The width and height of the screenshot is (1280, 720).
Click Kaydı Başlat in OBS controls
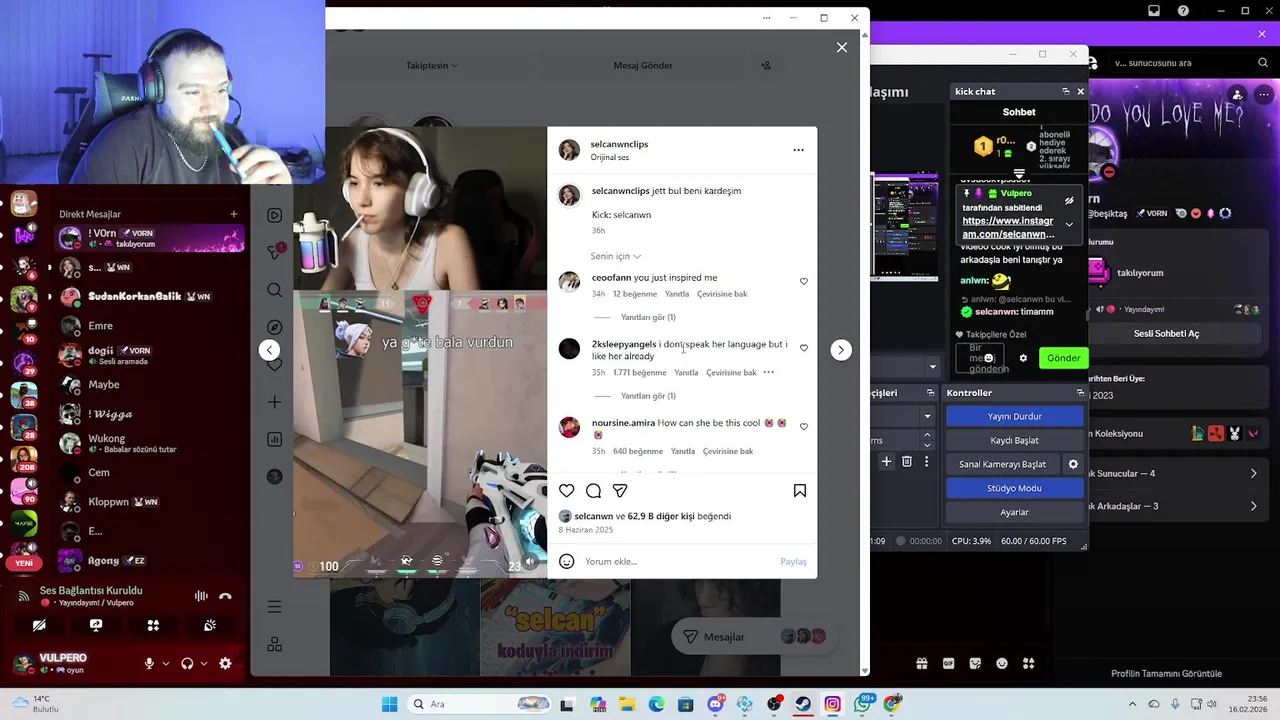(1014, 440)
